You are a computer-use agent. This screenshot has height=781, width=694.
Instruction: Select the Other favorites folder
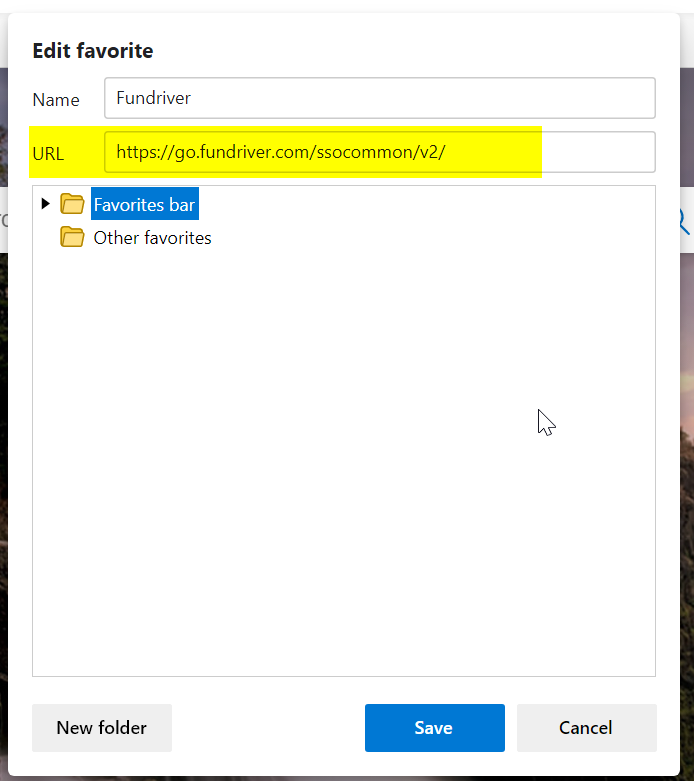tap(152, 238)
